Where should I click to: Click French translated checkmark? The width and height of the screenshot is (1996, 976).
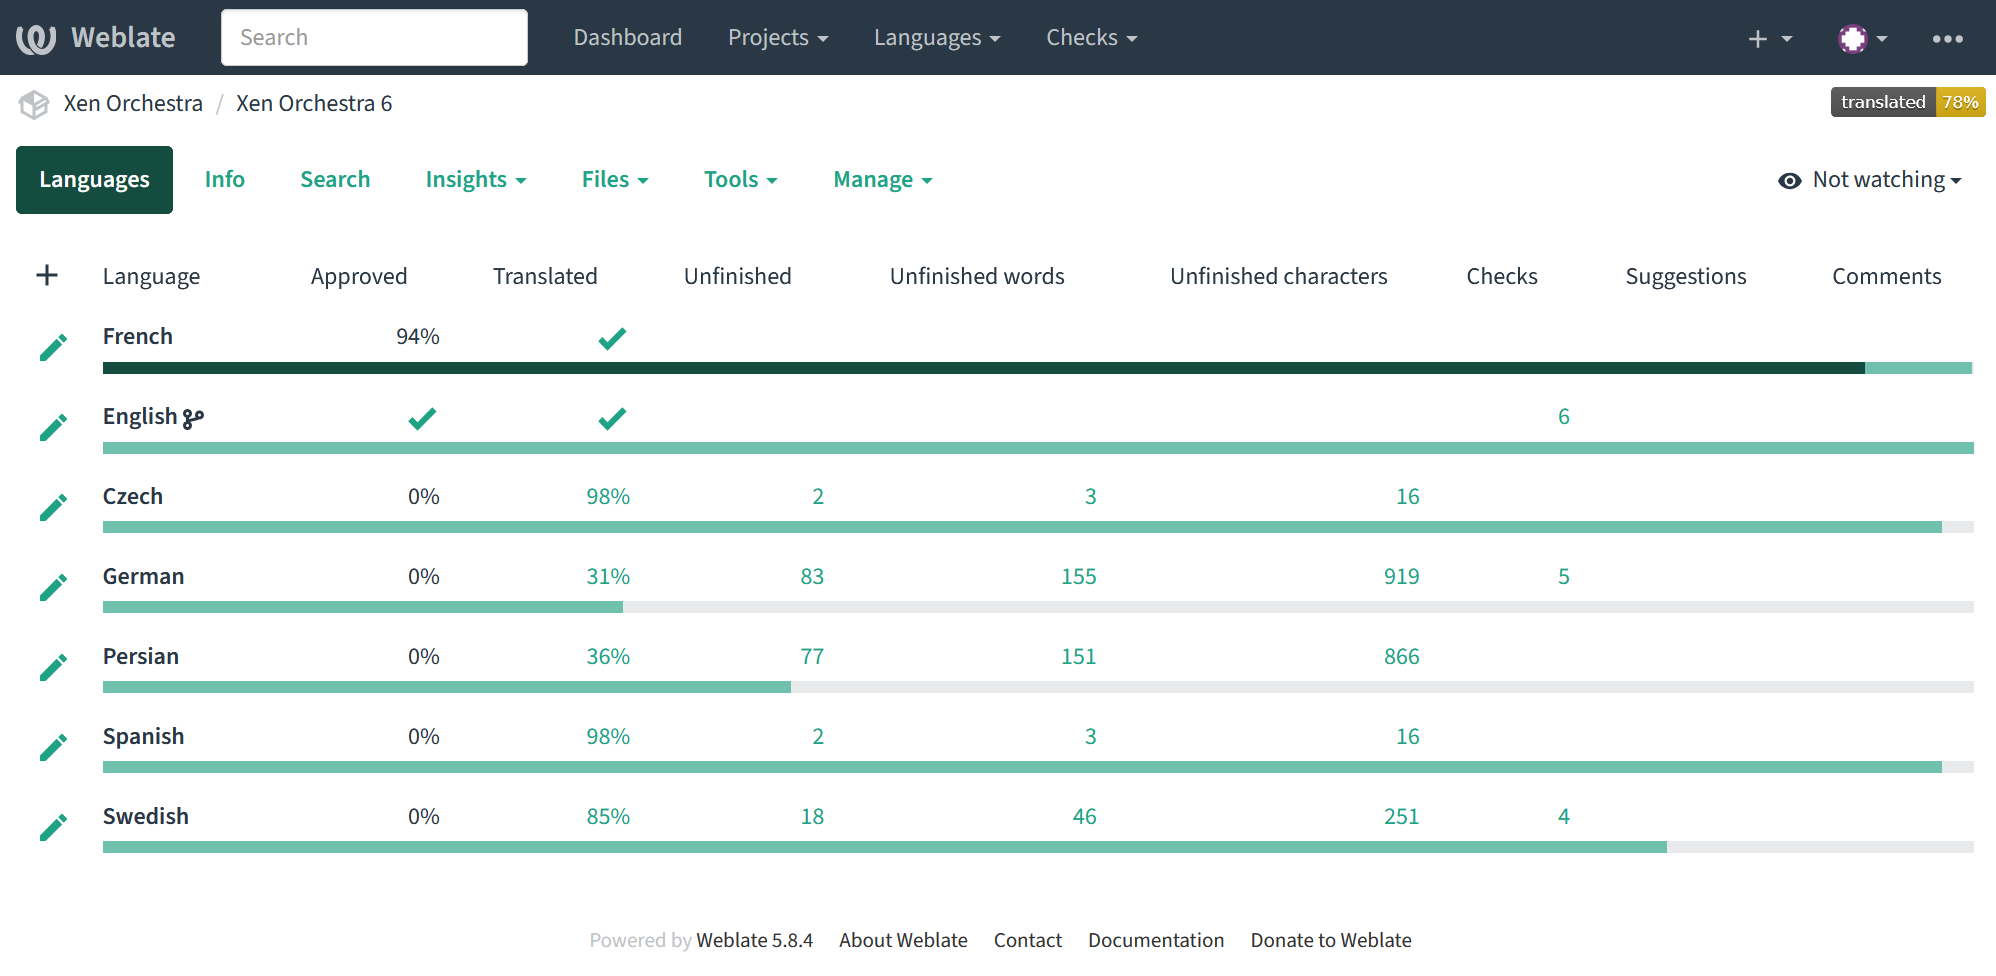tap(612, 338)
